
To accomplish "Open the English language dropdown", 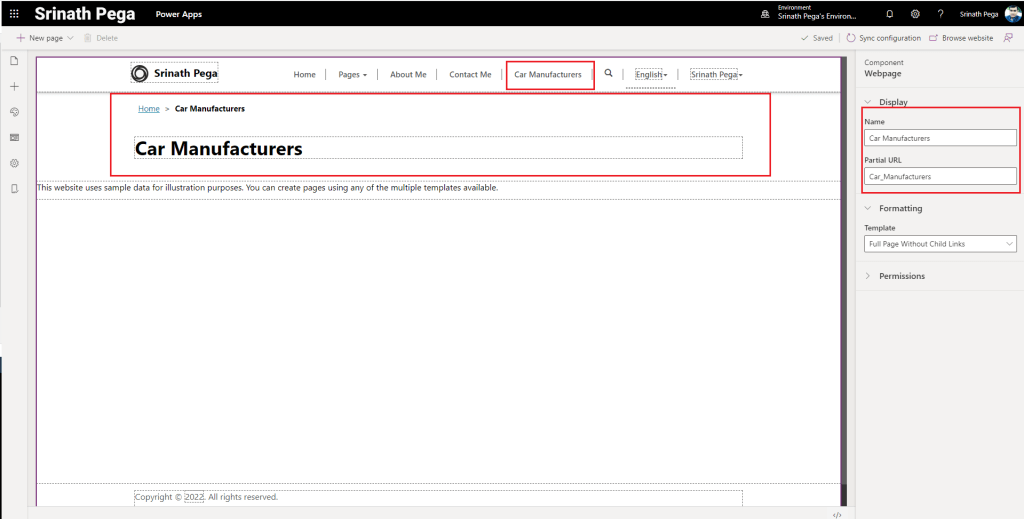I will coord(651,75).
